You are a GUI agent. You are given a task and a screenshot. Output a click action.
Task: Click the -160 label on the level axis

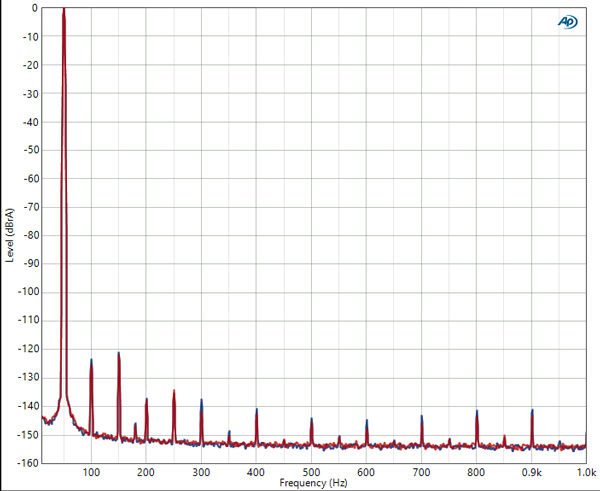click(x=28, y=463)
